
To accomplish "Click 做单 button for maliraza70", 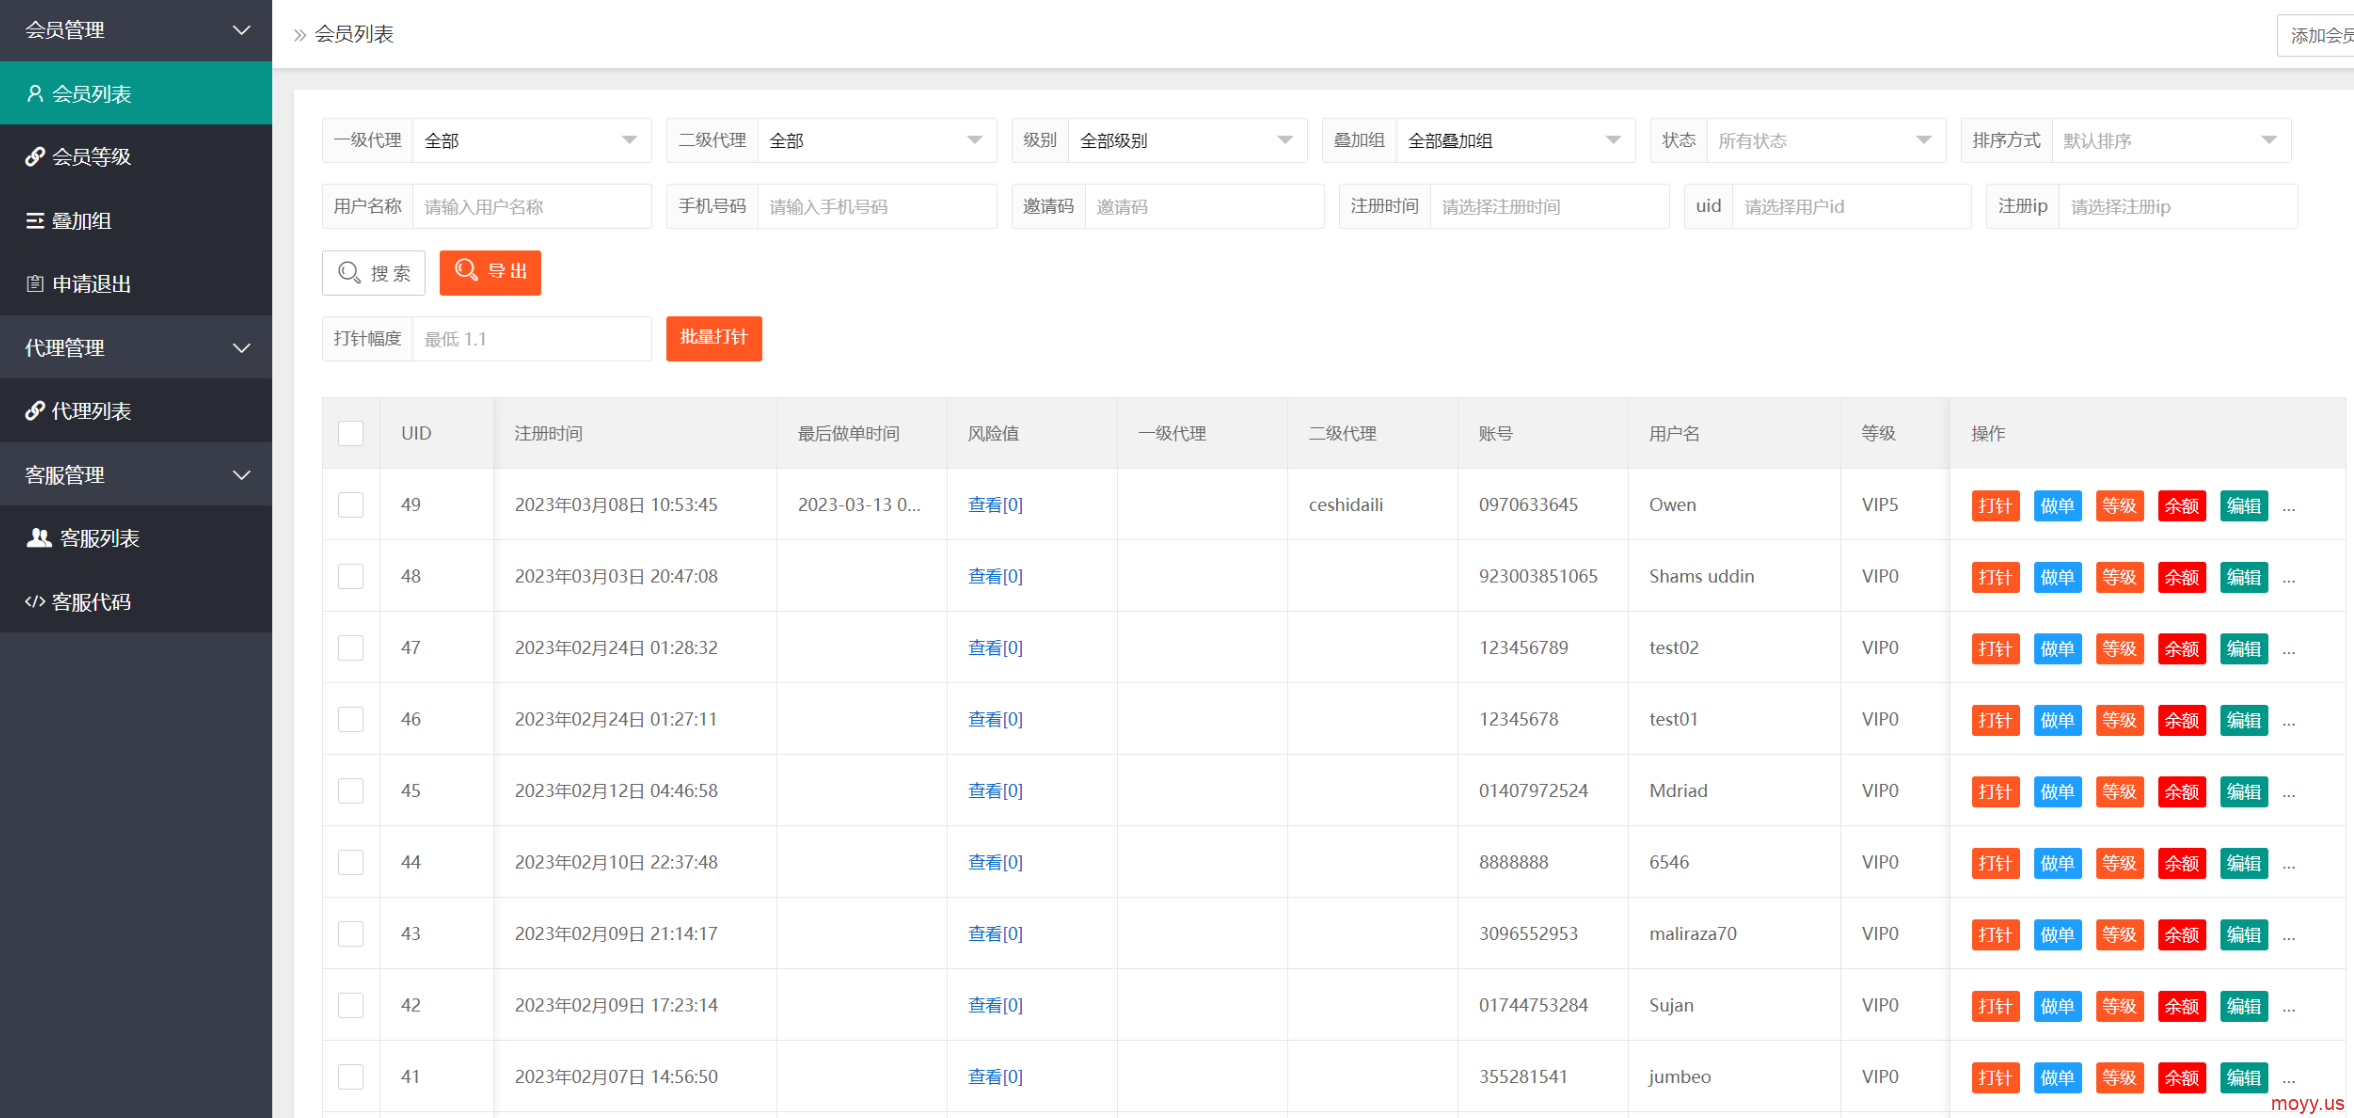I will coord(2057,935).
